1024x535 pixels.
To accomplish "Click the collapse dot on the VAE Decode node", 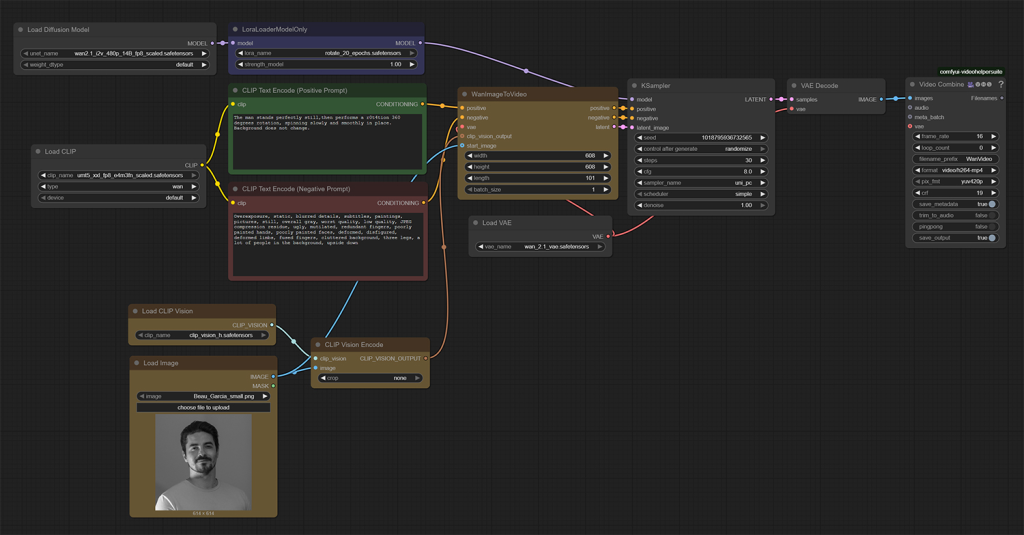I will tap(794, 86).
